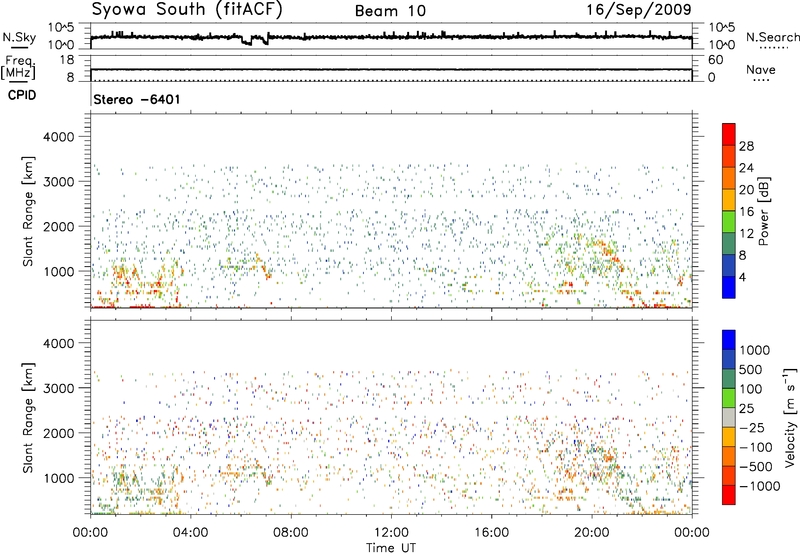Screen dimensions: 800x554
Task: Click the "18" frequency axis value
Action: [67, 60]
